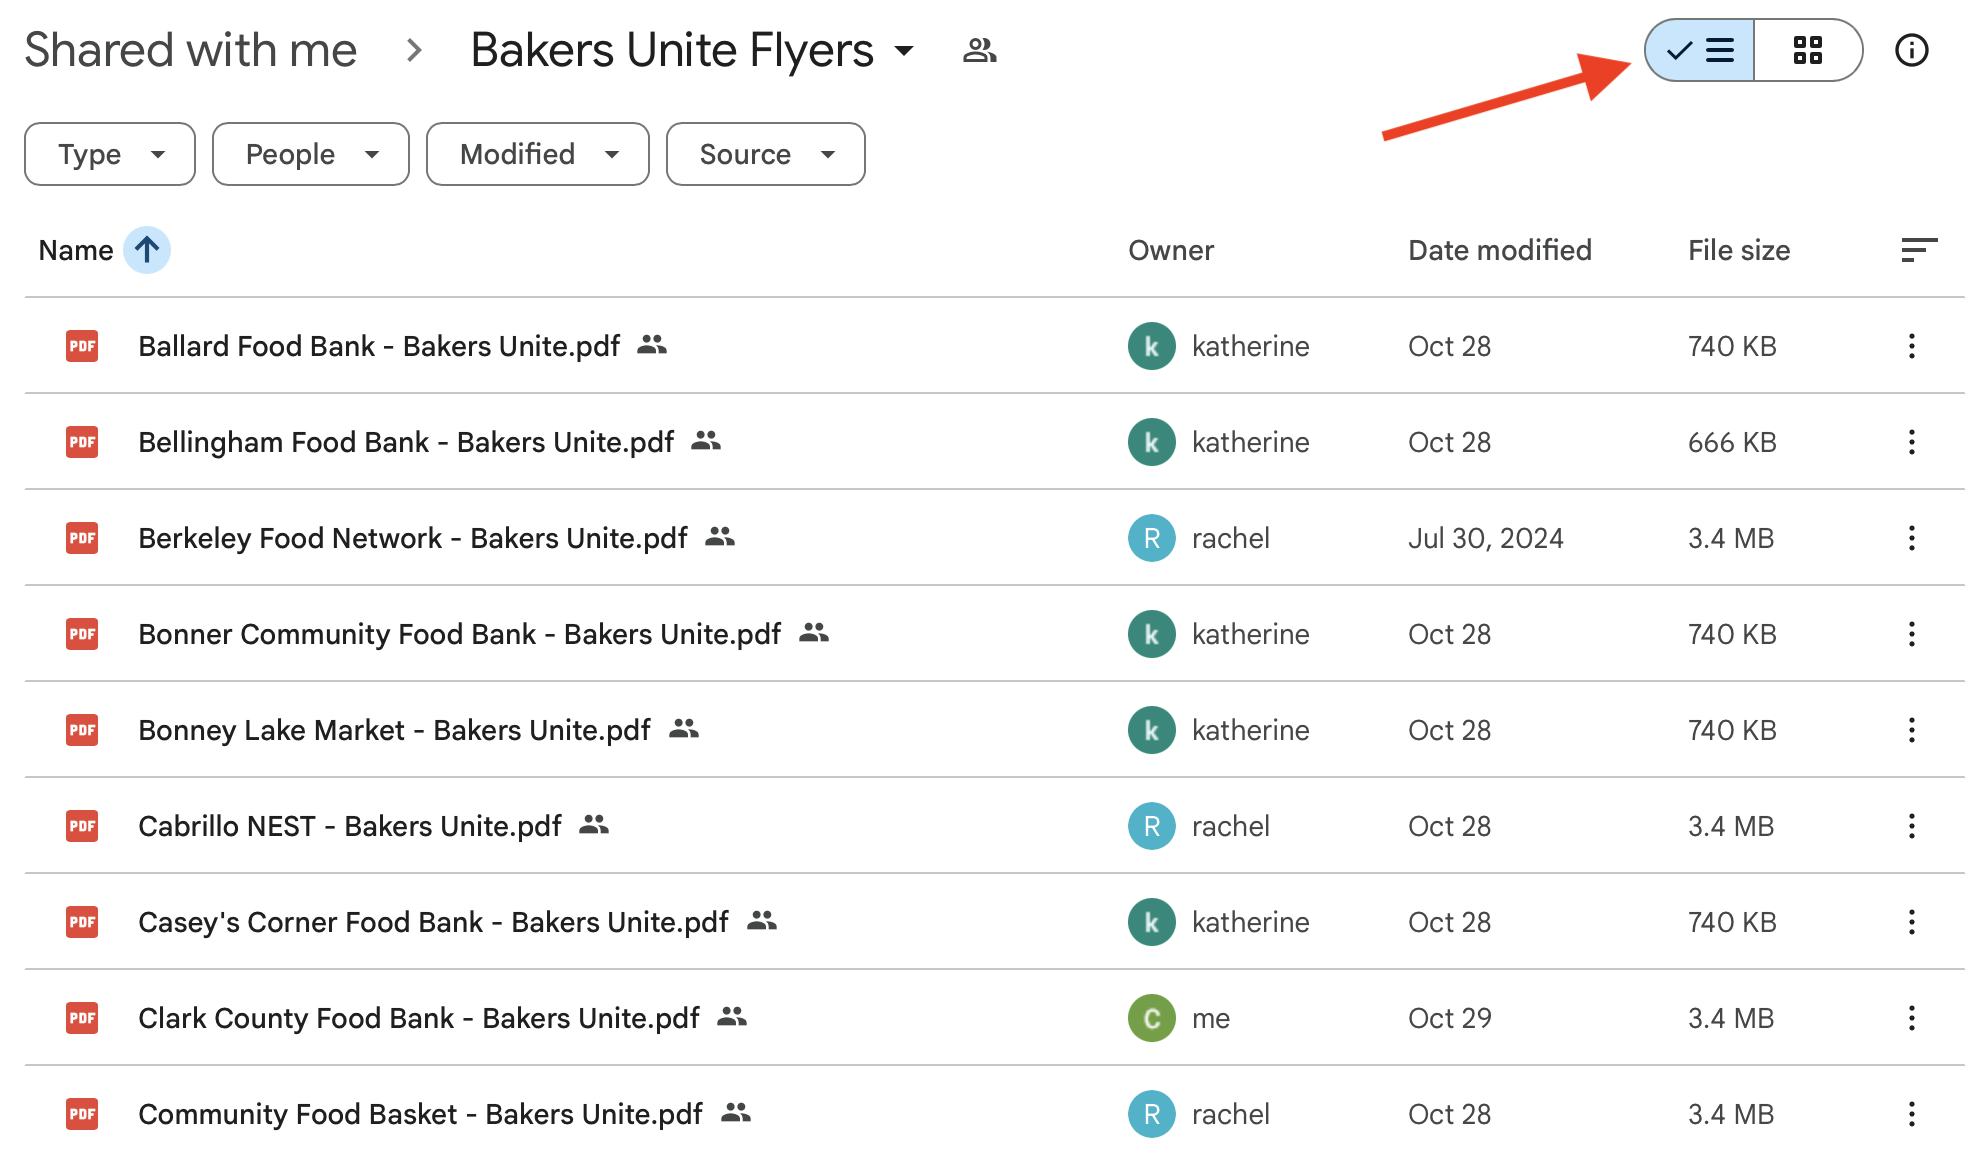Click katherine's avatar on Ballard Food Bank row
The height and width of the screenshot is (1154, 1980).
point(1152,346)
